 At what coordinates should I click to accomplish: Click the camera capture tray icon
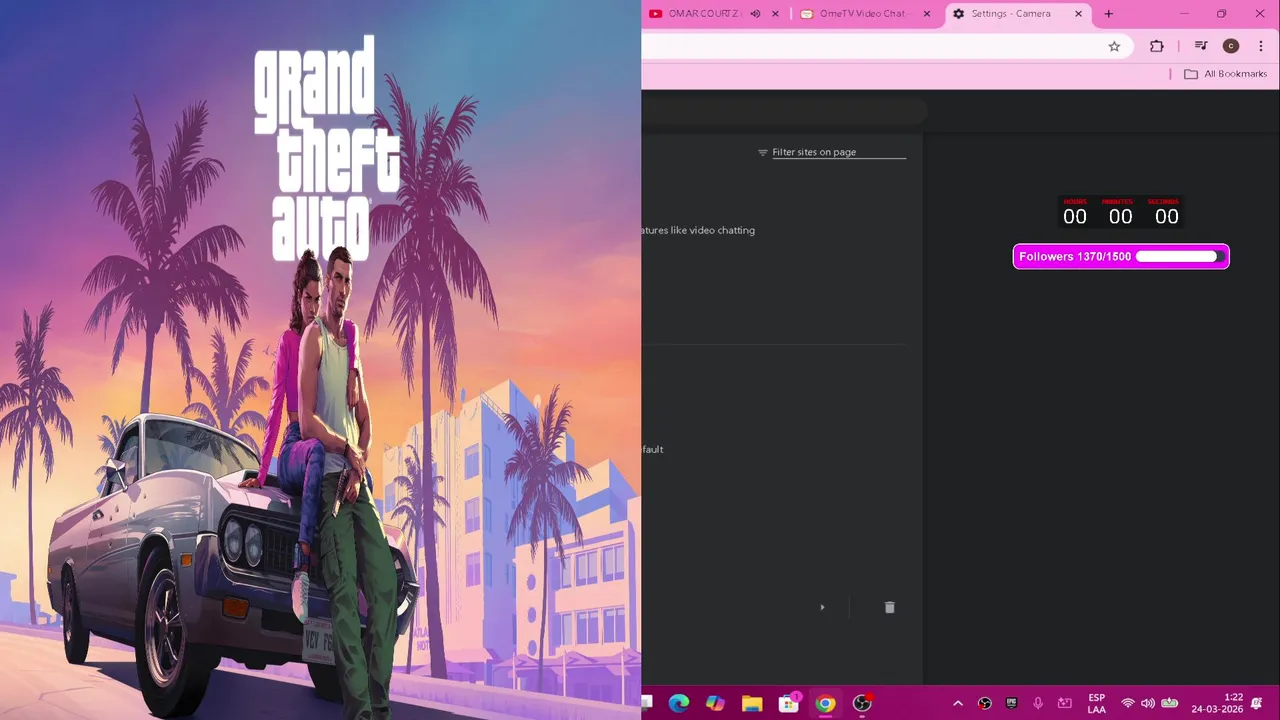pos(1065,703)
